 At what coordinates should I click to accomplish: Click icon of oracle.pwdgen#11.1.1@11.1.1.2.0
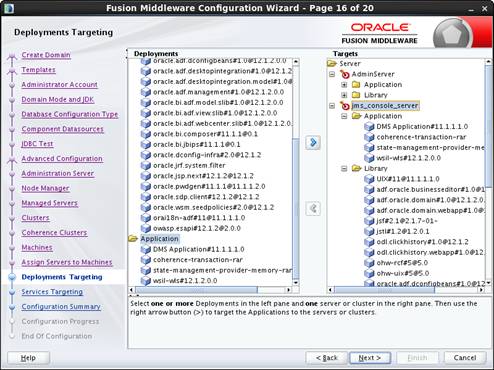click(x=146, y=186)
